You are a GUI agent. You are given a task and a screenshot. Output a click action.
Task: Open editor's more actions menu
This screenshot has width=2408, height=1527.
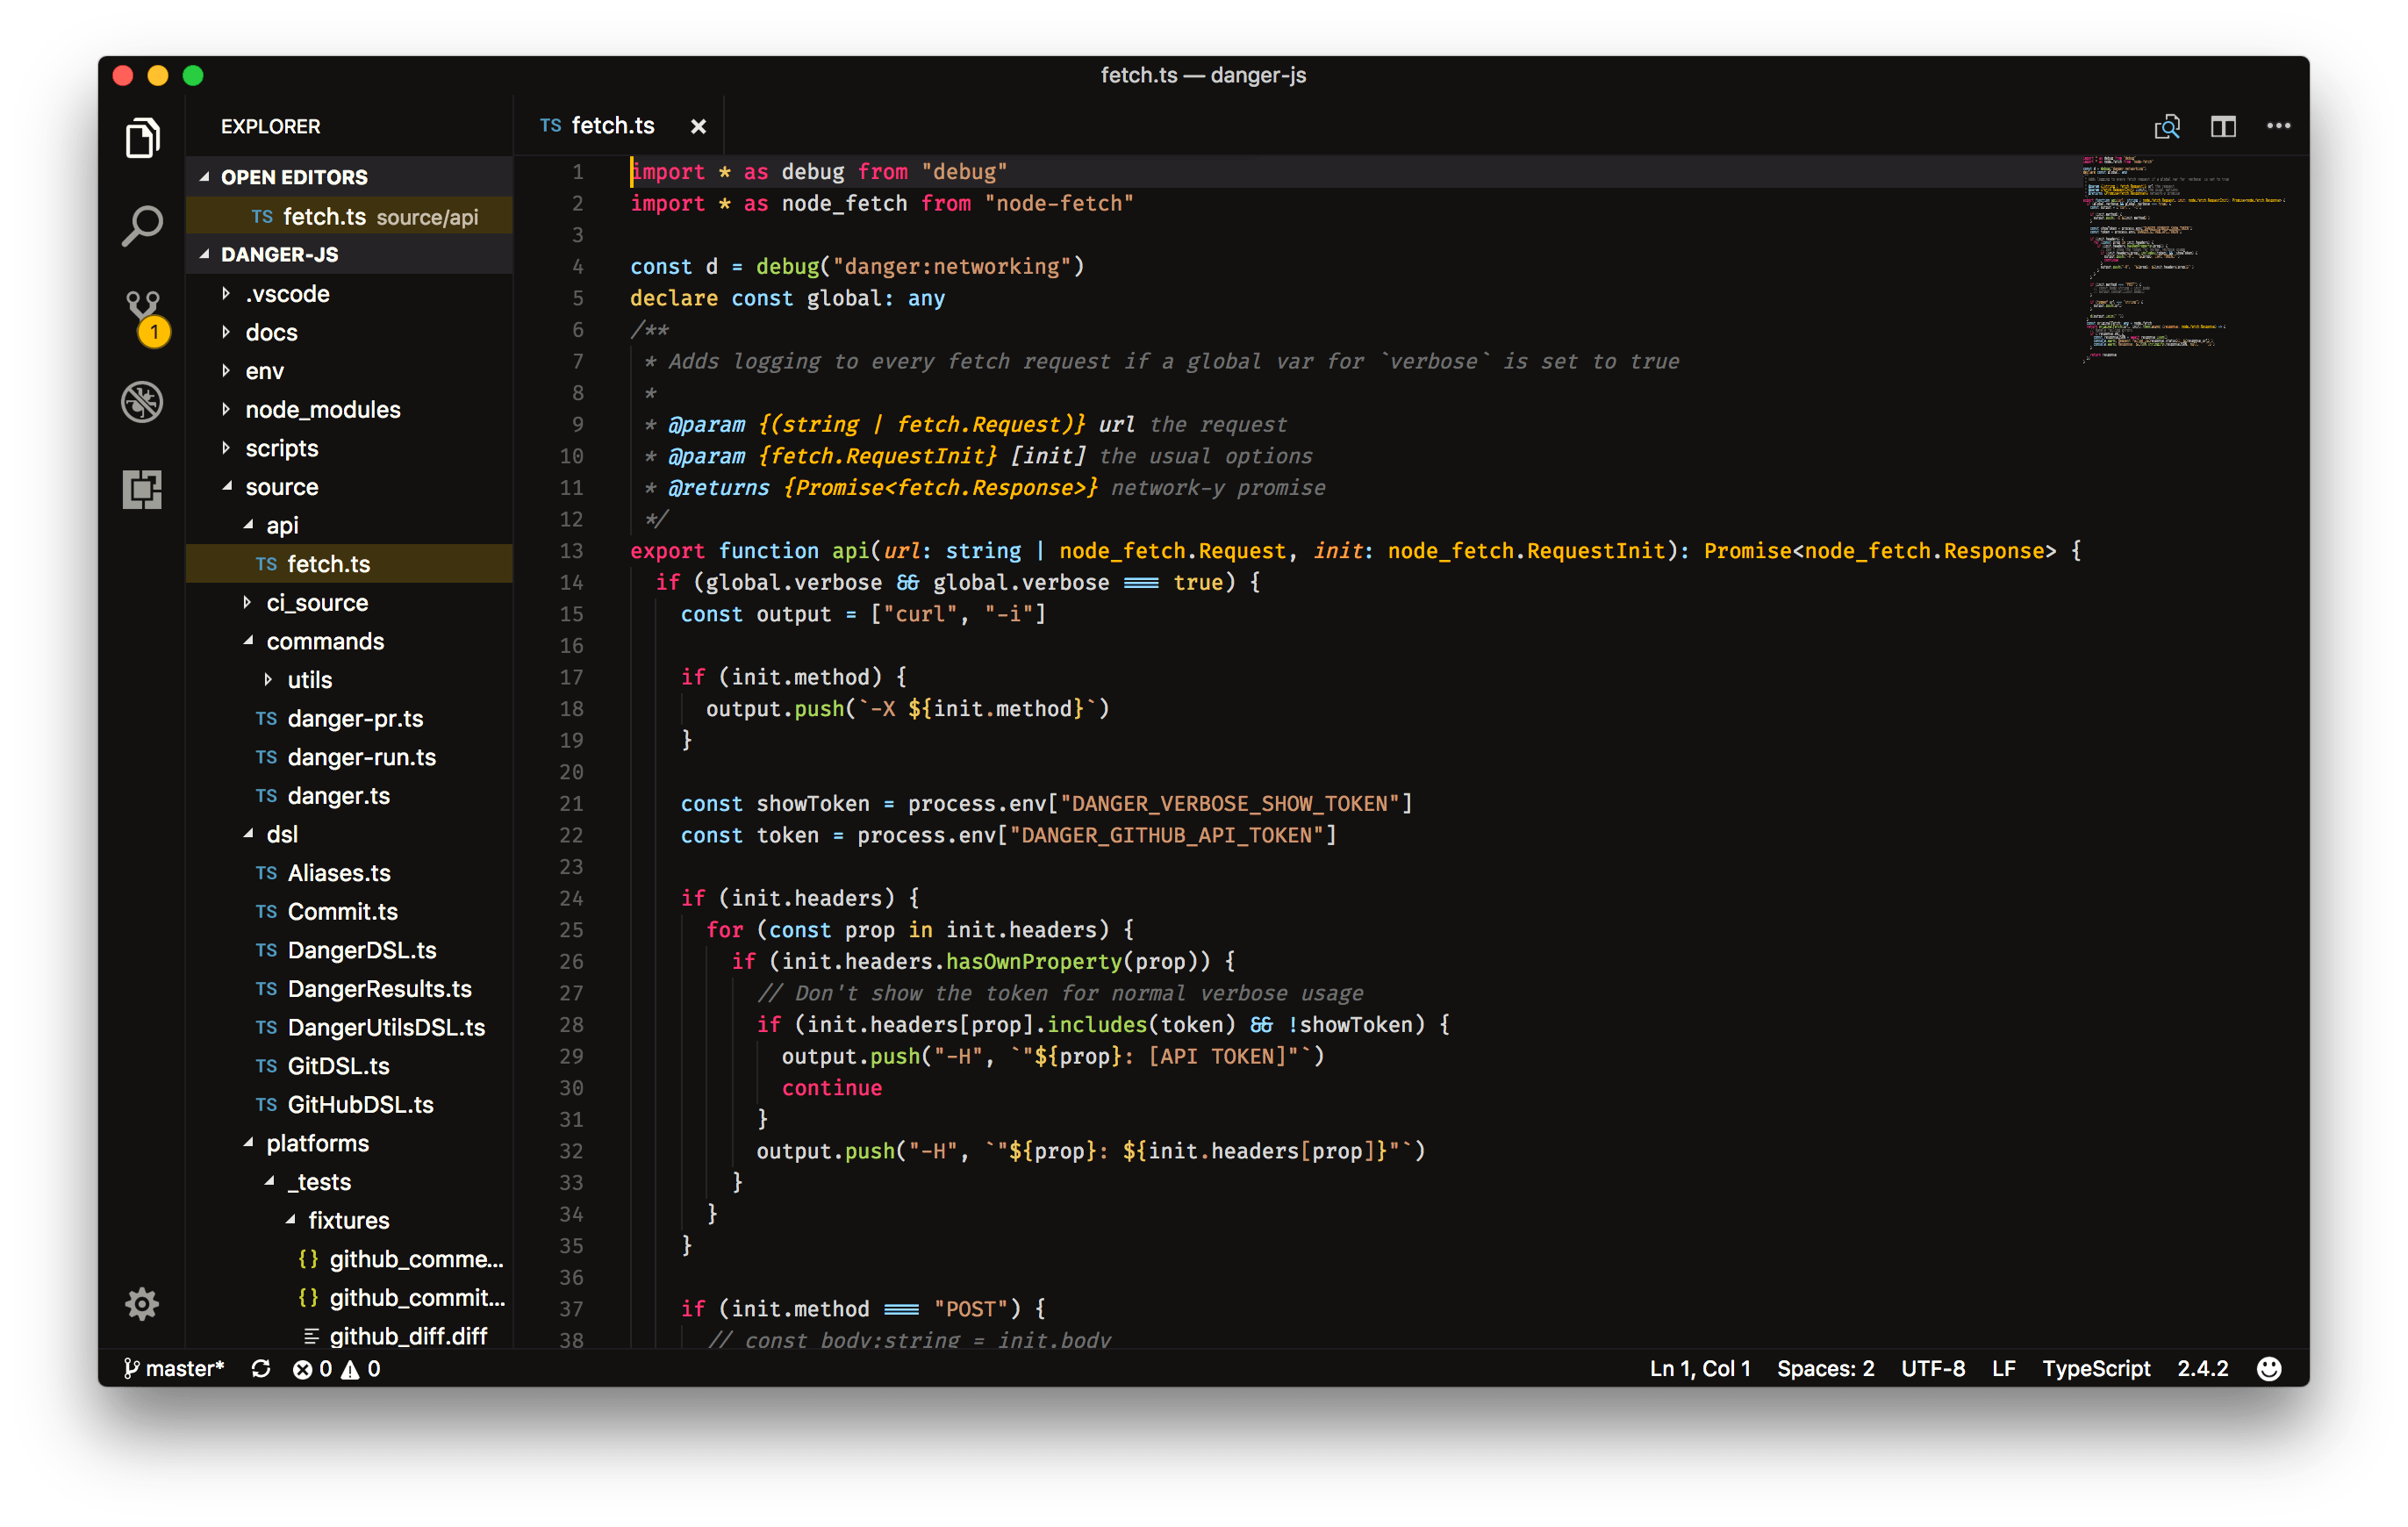(x=2278, y=125)
